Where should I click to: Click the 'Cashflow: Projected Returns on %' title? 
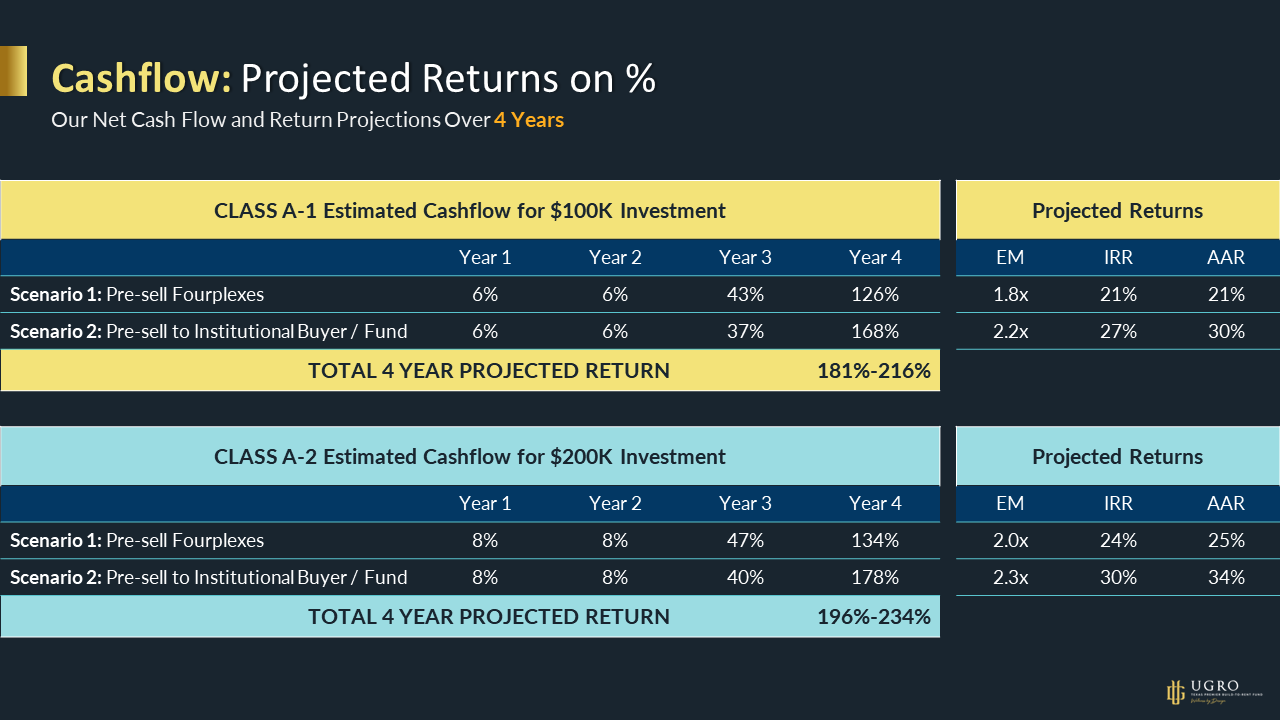[353, 79]
